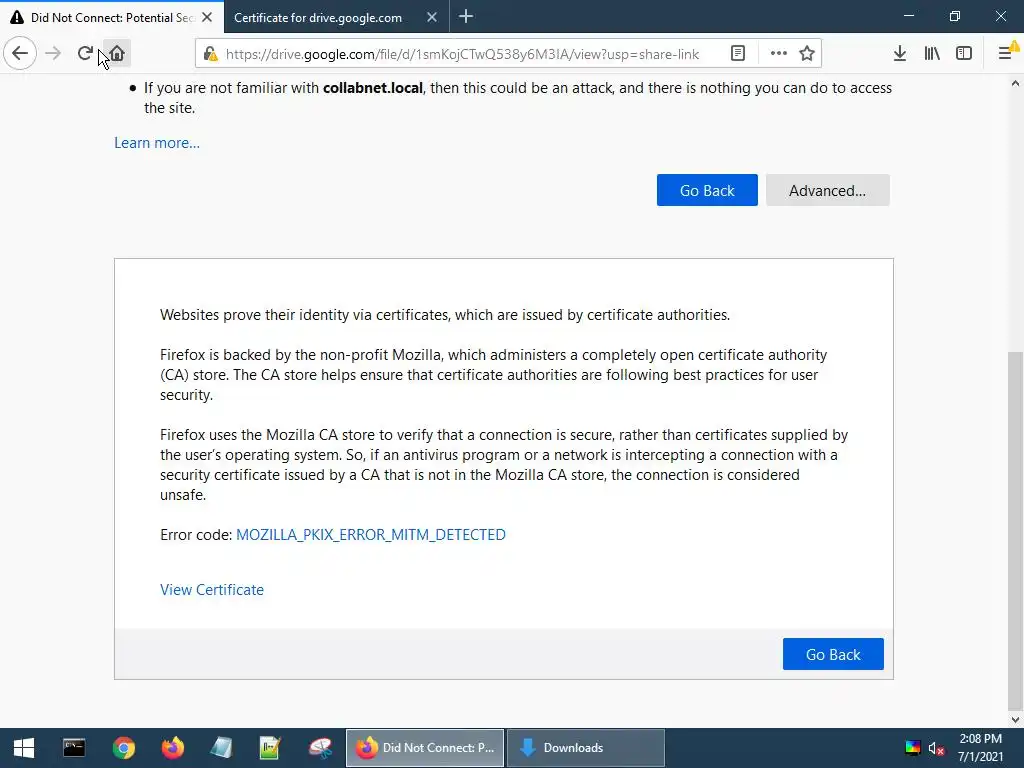Switch to Did Not Connect tab
Image resolution: width=1024 pixels, height=768 pixels.
pyautogui.click(x=112, y=17)
